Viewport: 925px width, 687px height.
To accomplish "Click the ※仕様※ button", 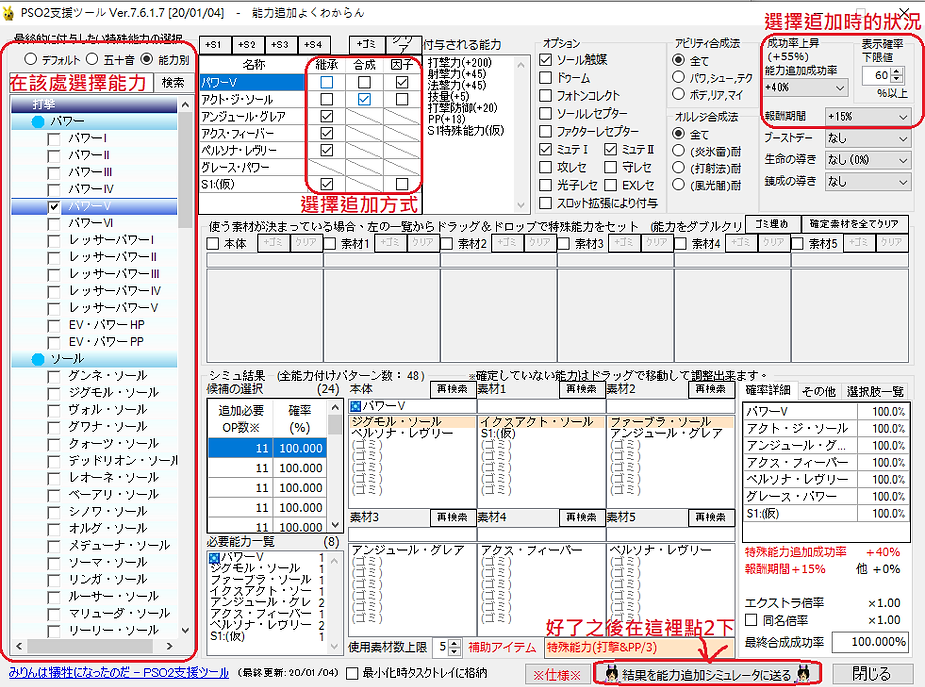I will (557, 674).
